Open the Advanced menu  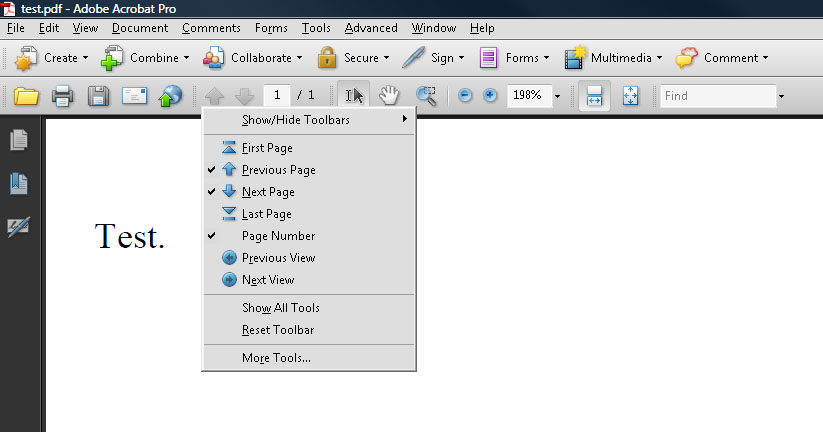point(370,28)
